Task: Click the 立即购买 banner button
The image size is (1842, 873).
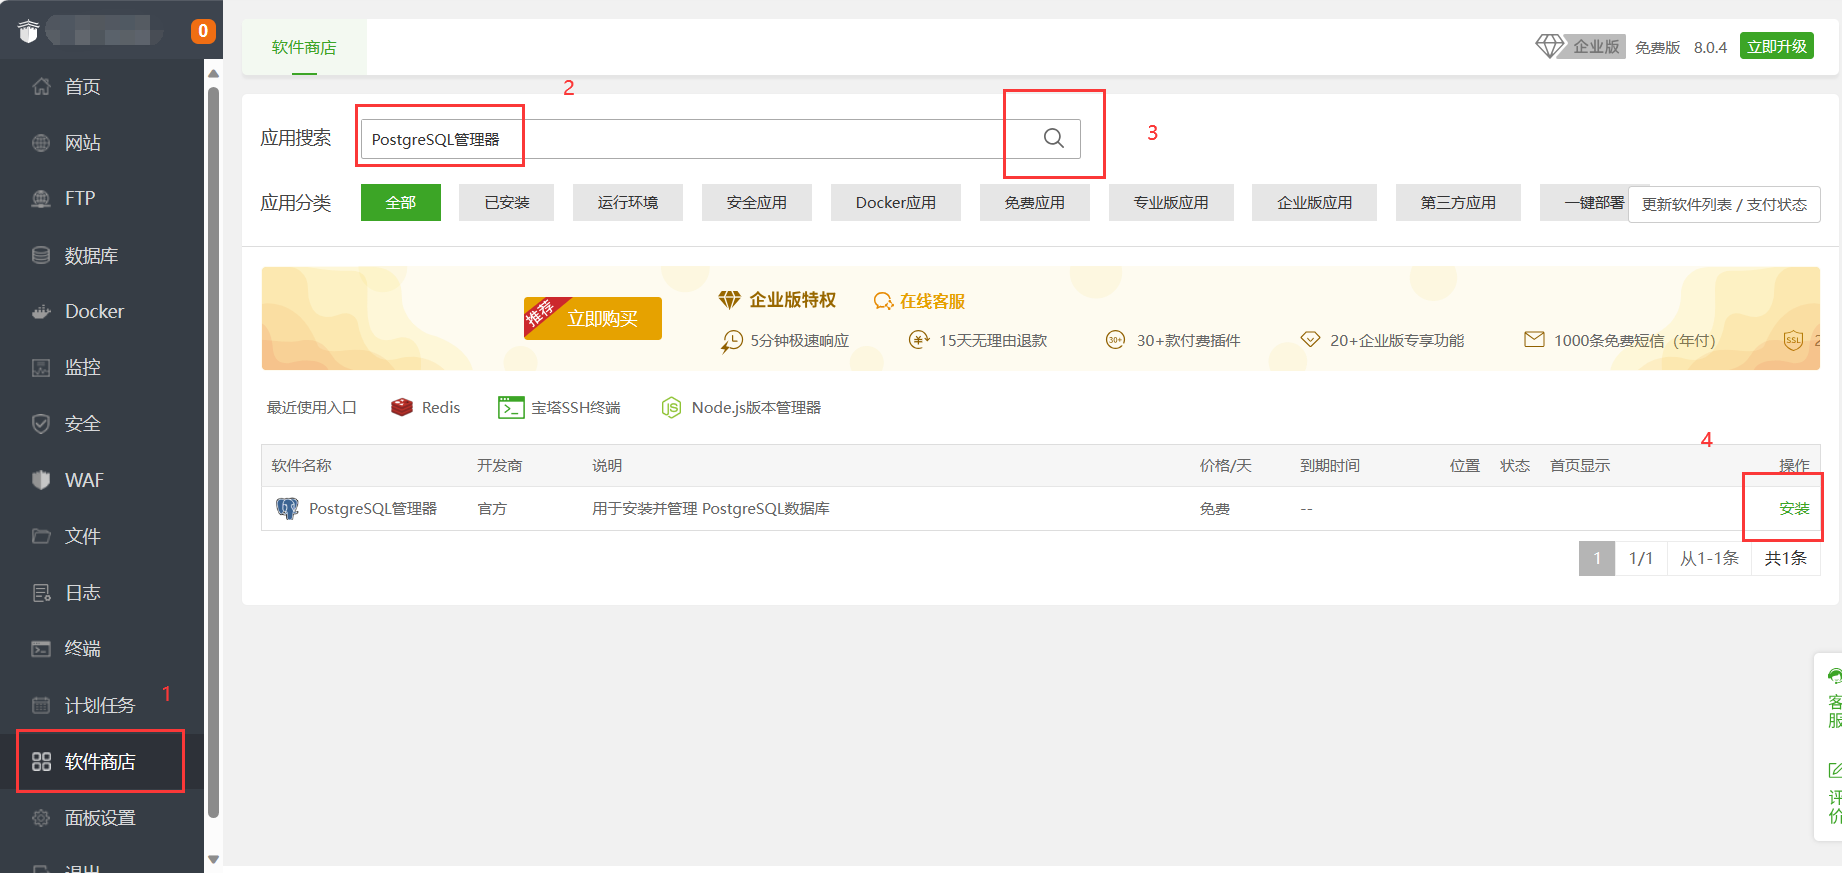Action: (x=593, y=319)
